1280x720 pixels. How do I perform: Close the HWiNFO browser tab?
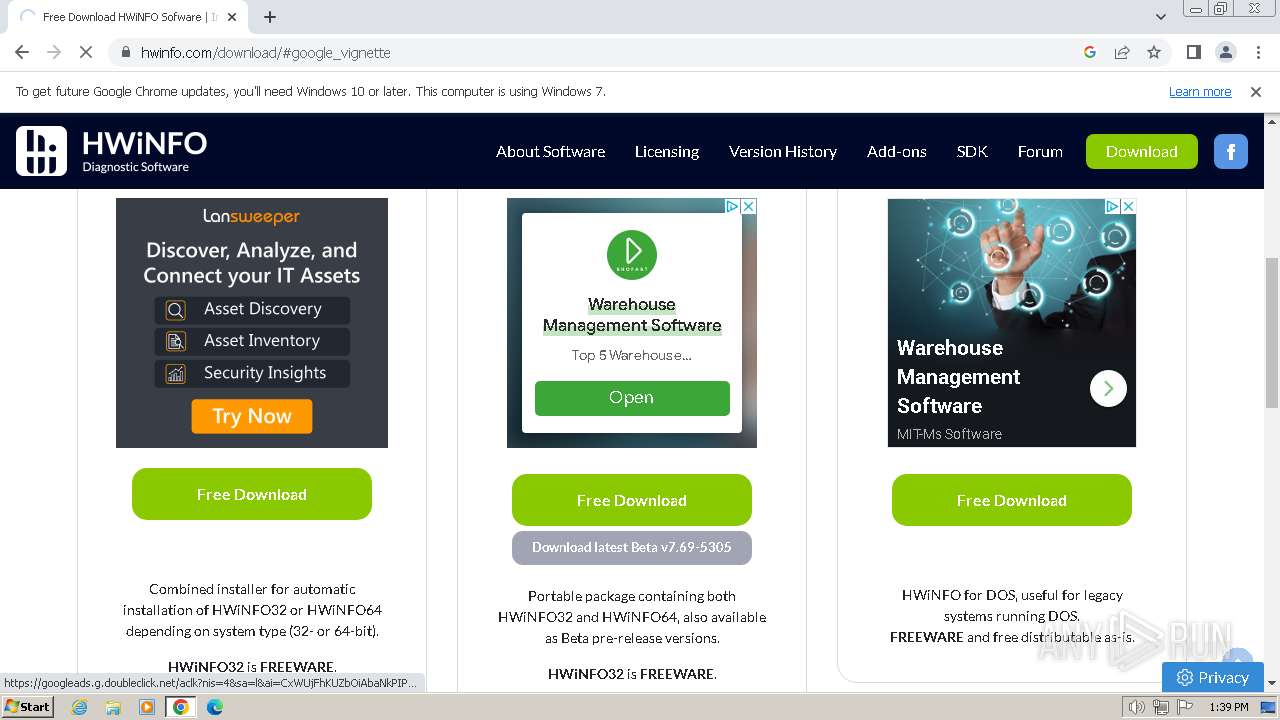(x=232, y=17)
